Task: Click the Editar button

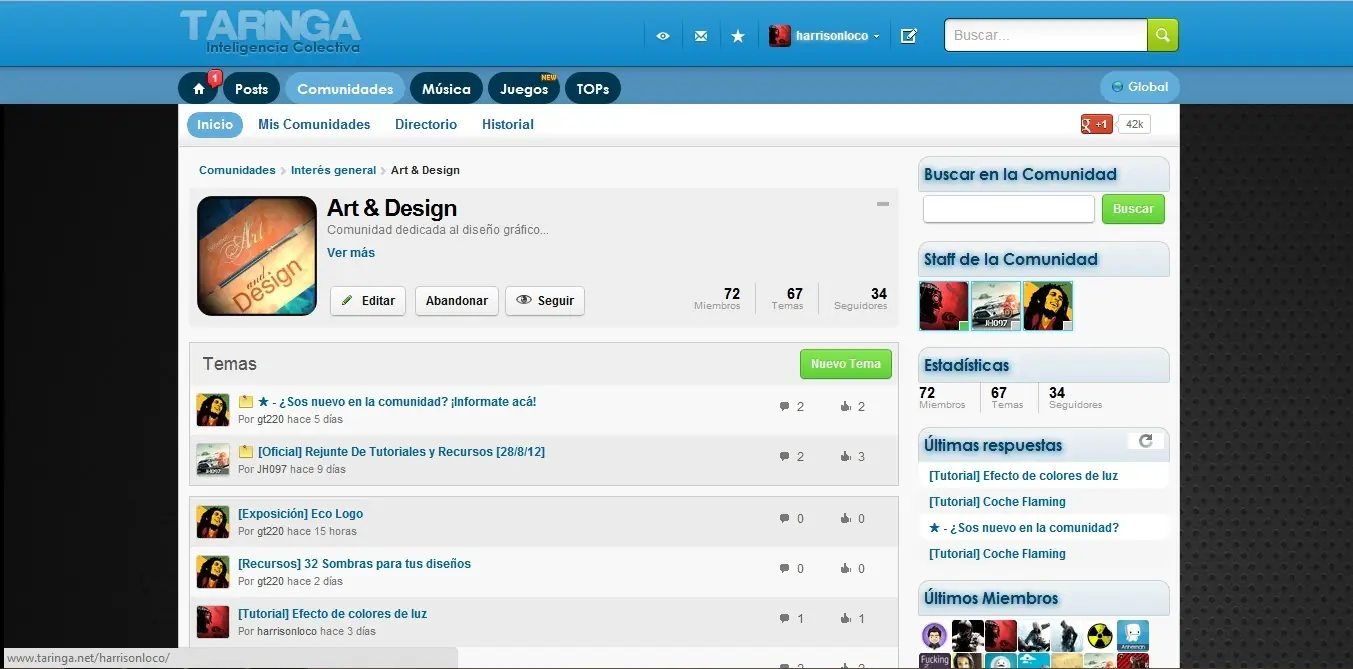Action: click(x=368, y=301)
